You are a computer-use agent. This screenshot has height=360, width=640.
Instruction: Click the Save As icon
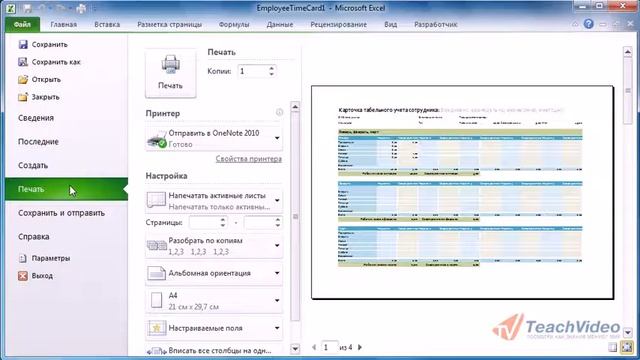point(23,62)
